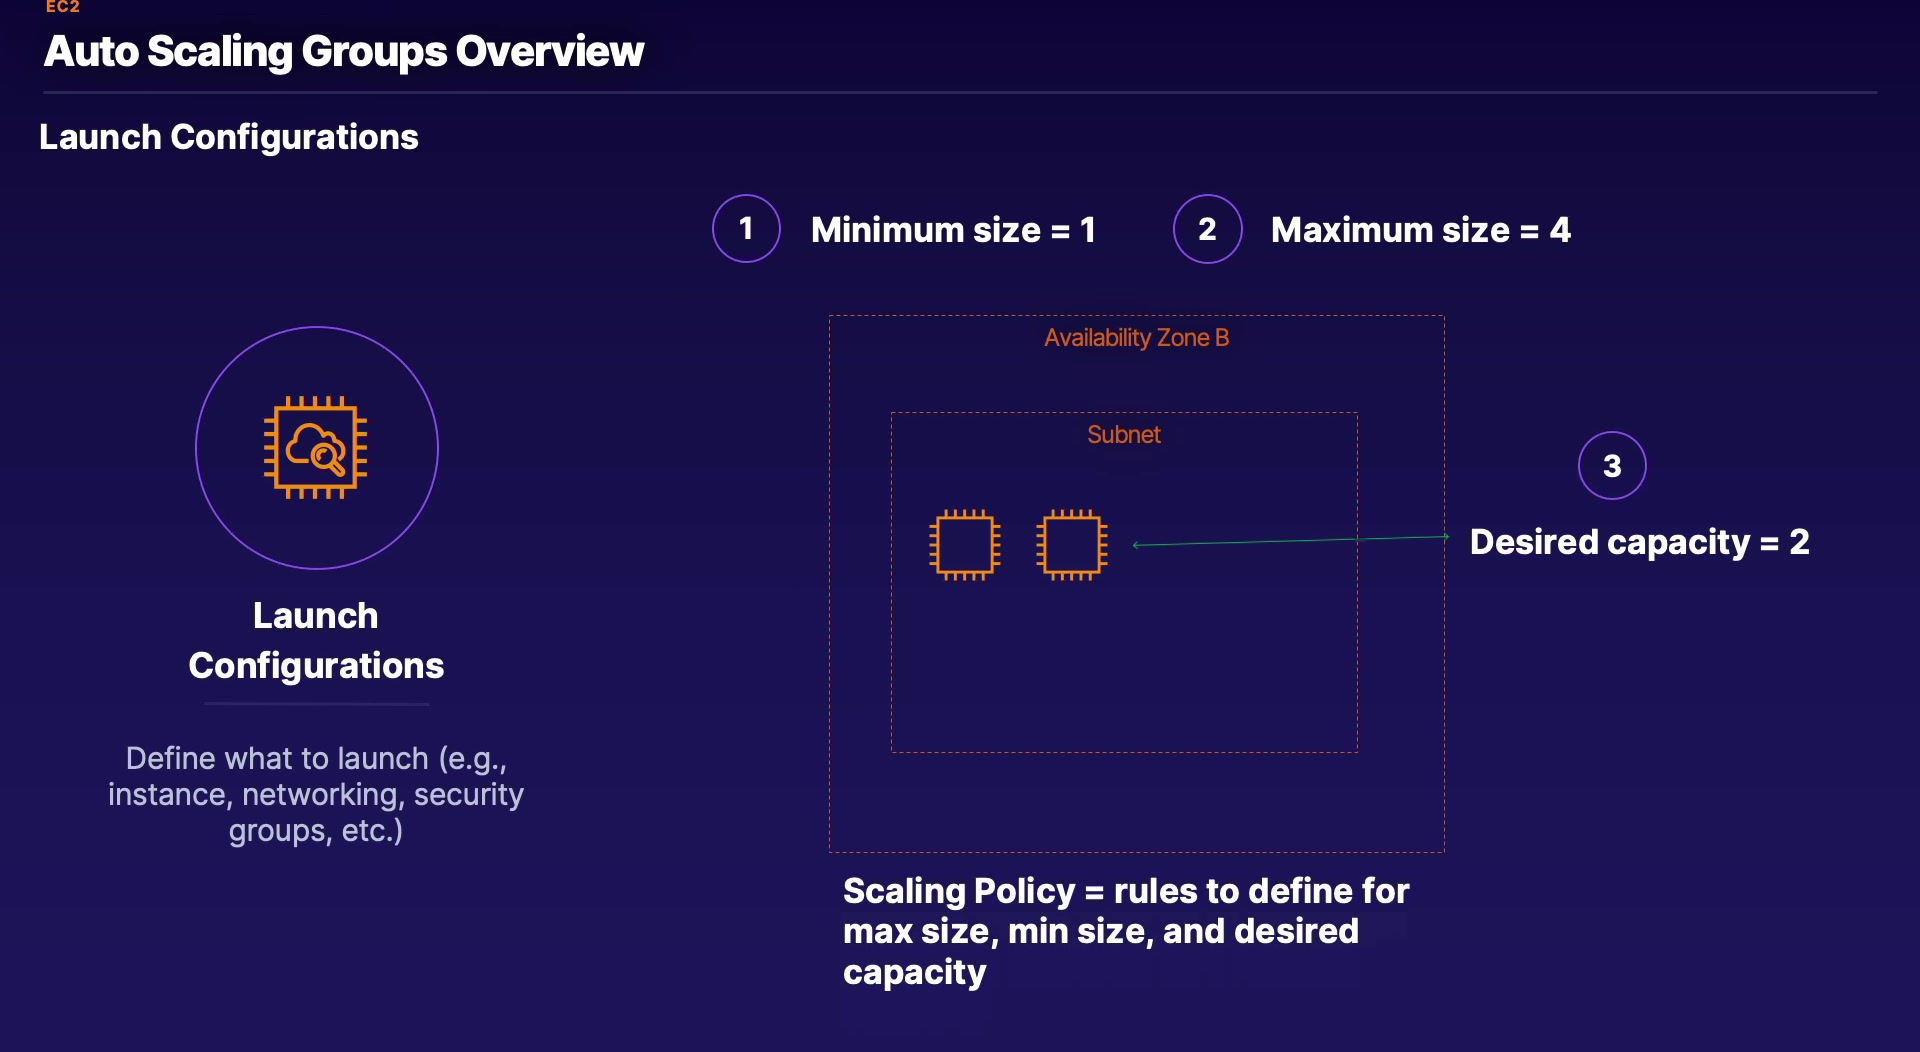The height and width of the screenshot is (1052, 1920).
Task: Select the right EC2 instance chip icon
Action: point(1072,545)
